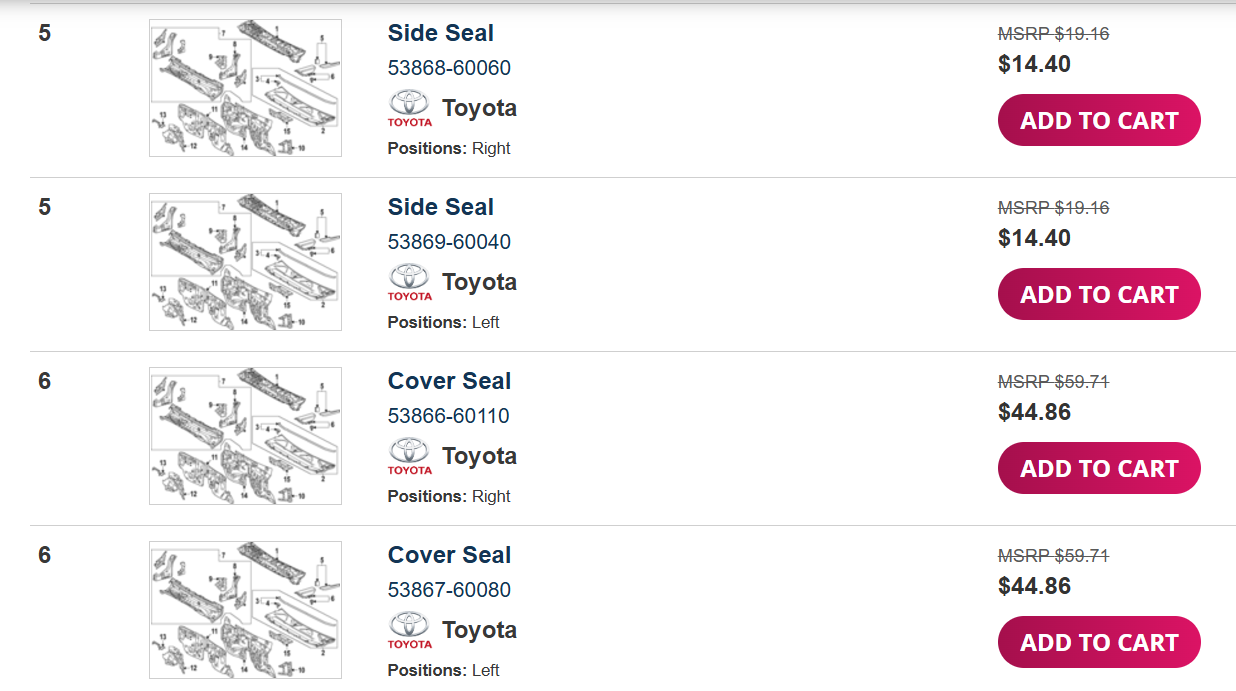The height and width of the screenshot is (691, 1236).
Task: Open diagram thumbnail for left Side Seal
Action: [x=245, y=262]
